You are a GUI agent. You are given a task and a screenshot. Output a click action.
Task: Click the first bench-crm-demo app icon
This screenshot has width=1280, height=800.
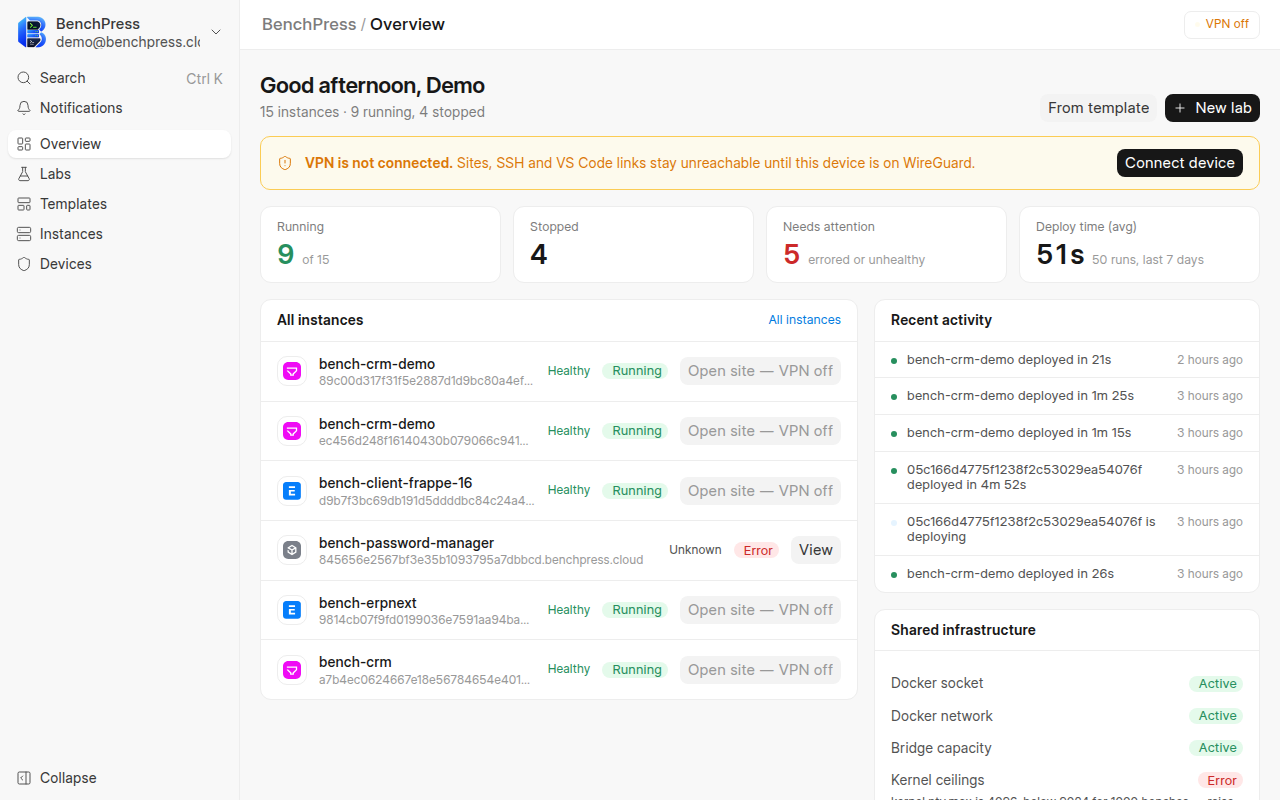pos(292,371)
